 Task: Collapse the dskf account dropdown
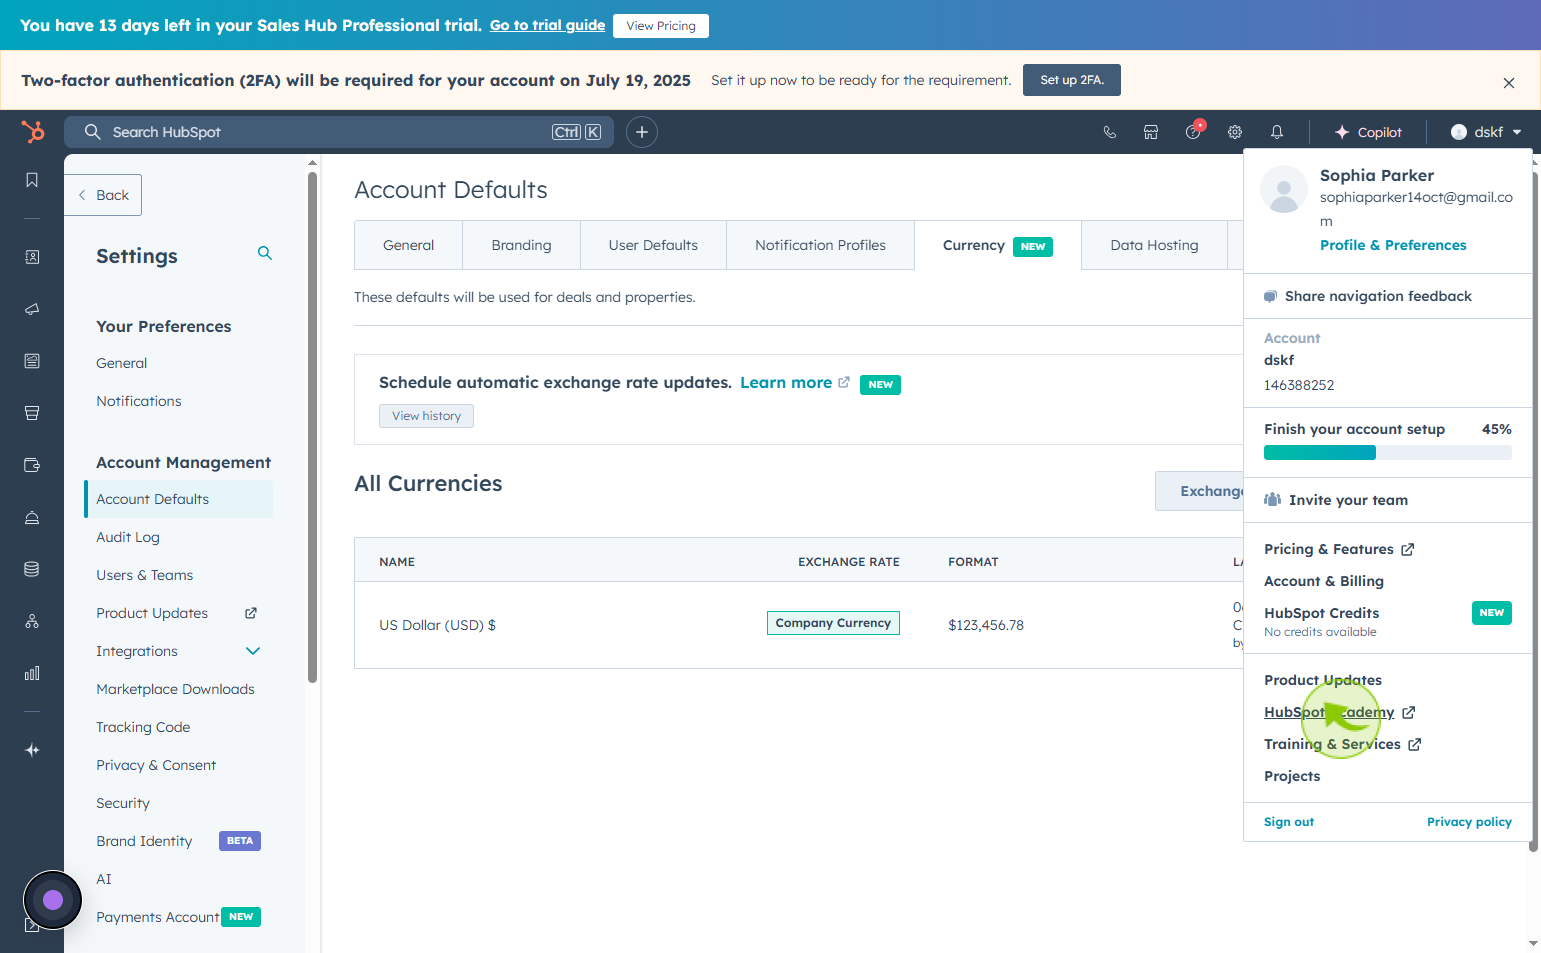(x=1486, y=132)
